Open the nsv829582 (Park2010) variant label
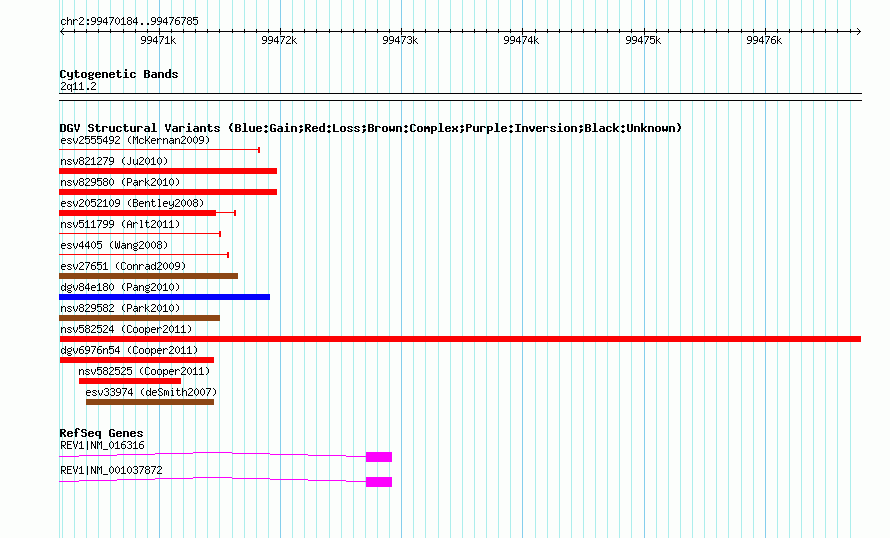This screenshot has width=890, height=538. pyautogui.click(x=120, y=308)
